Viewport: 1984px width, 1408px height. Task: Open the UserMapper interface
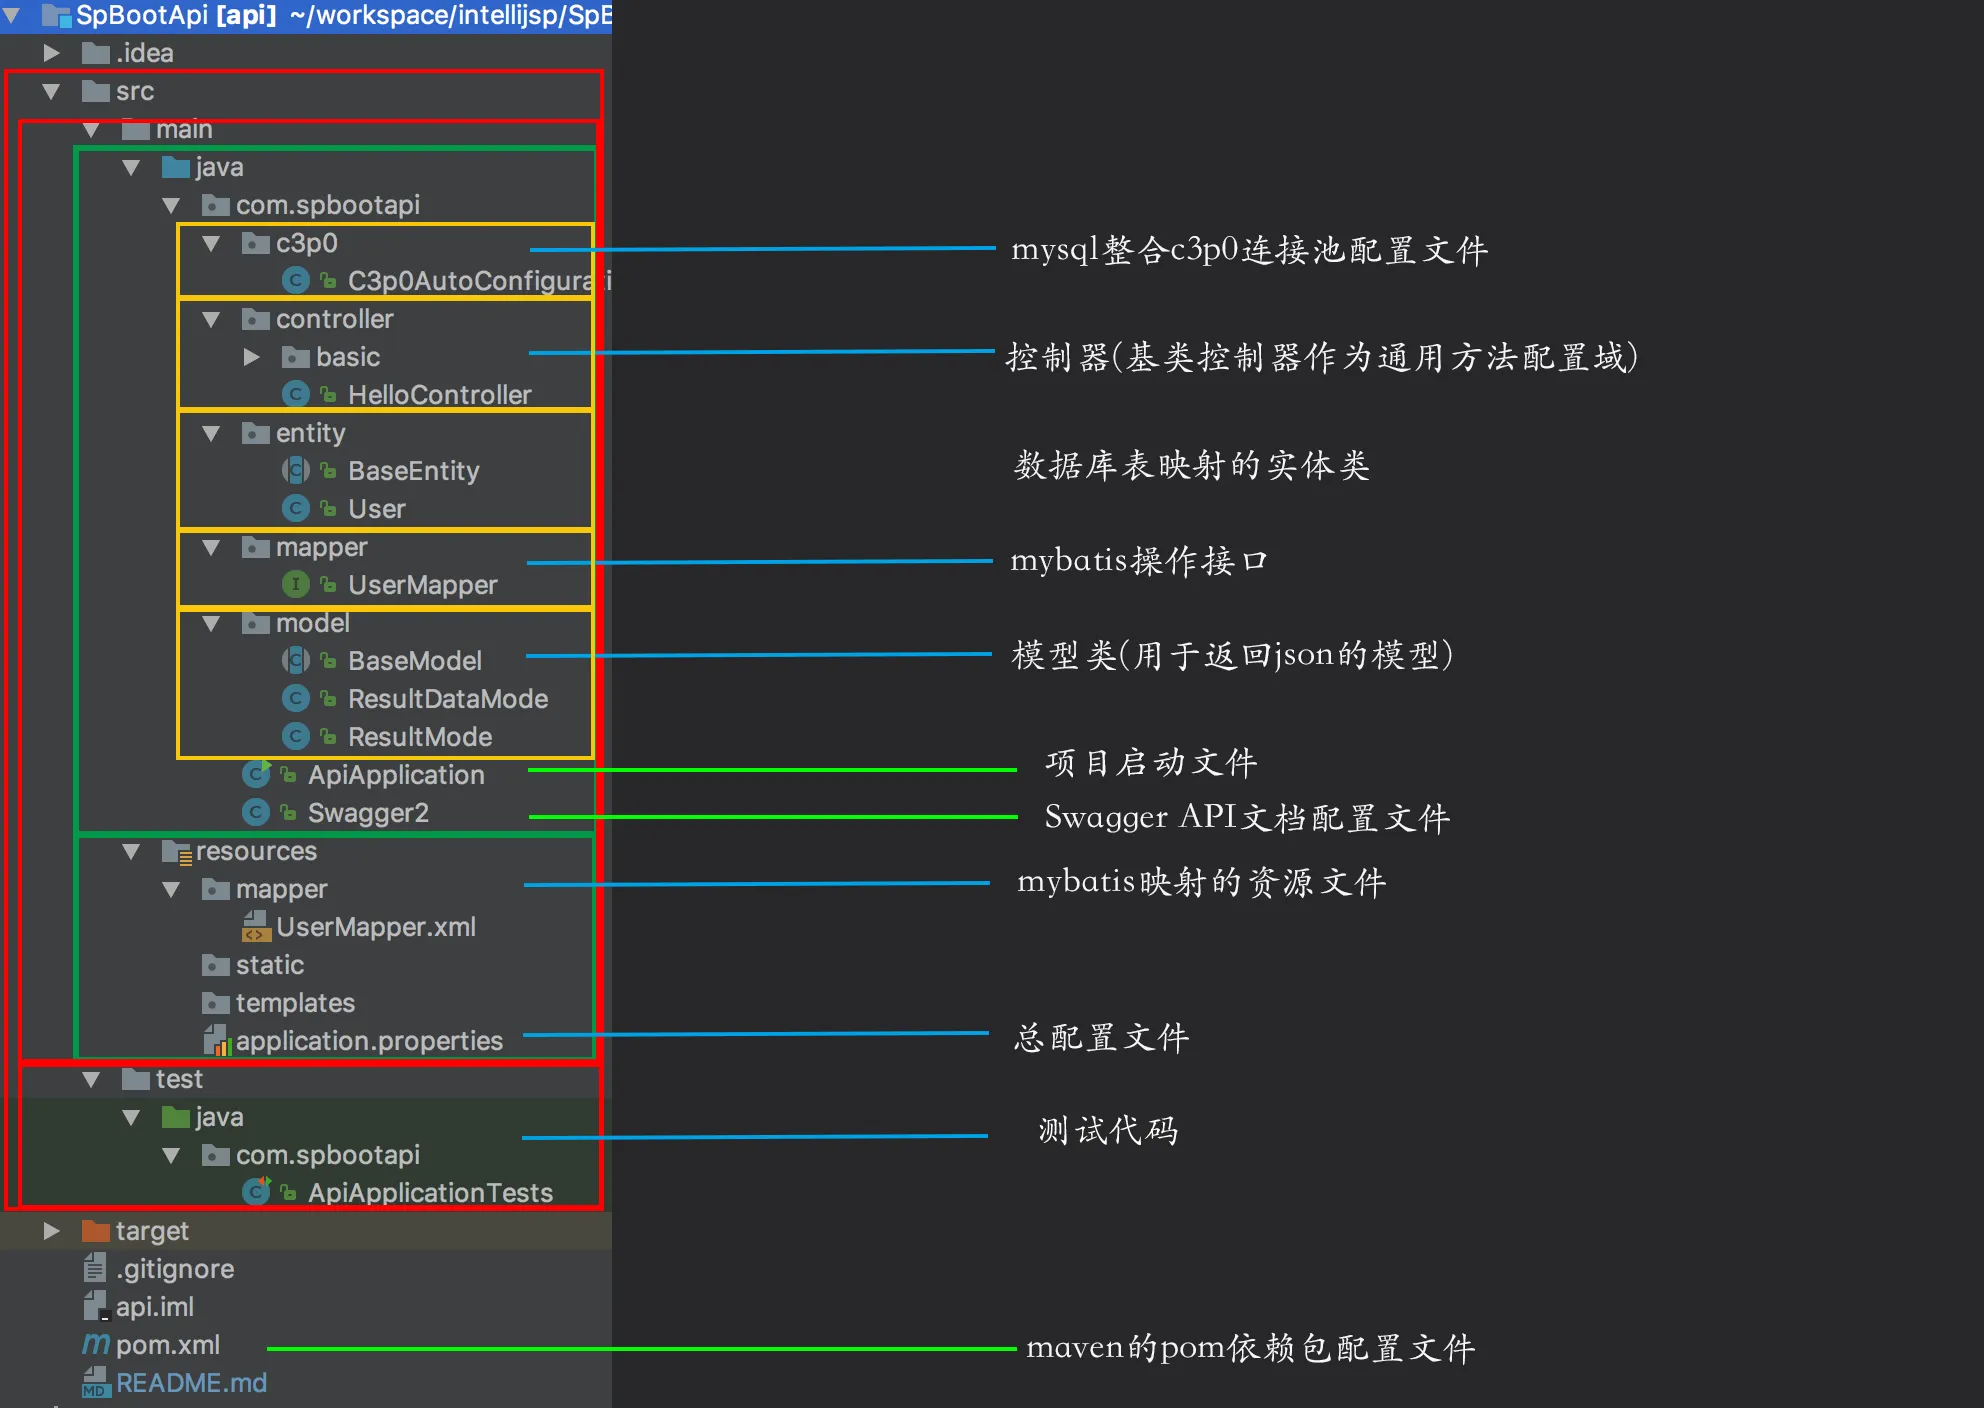(x=422, y=585)
